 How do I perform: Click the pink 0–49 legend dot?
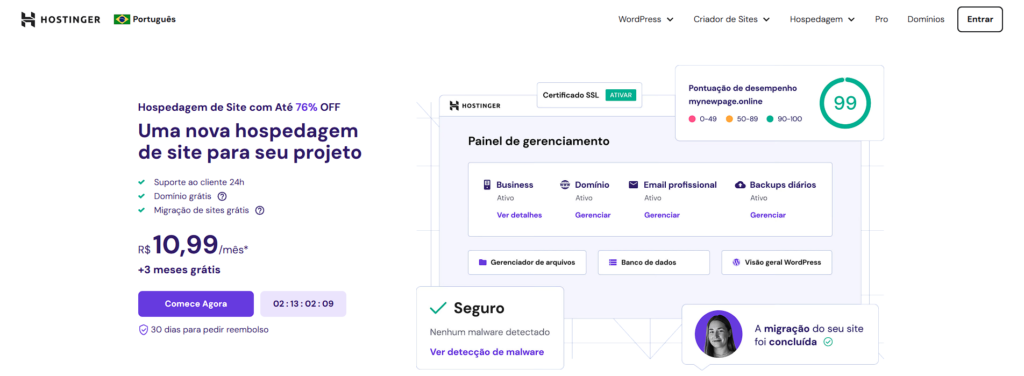(692, 119)
